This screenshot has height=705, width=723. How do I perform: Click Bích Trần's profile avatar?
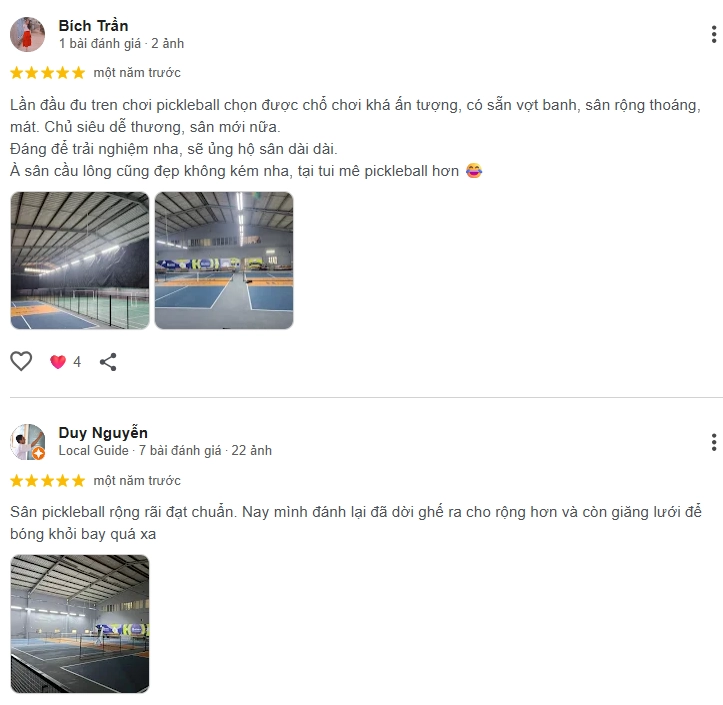pos(28,35)
